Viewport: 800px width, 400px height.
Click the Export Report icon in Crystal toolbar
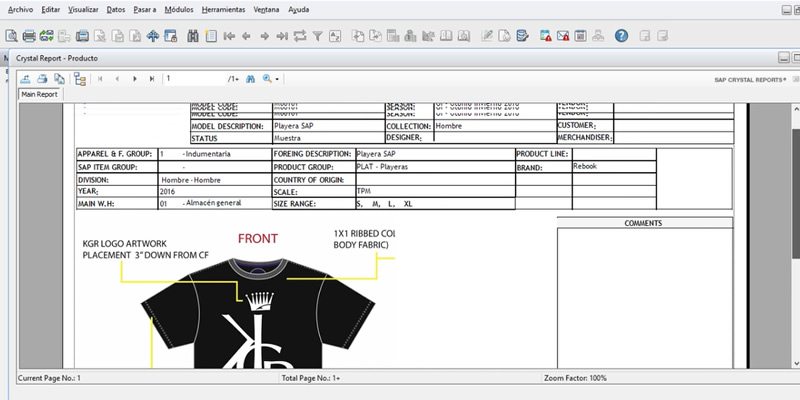(25, 78)
